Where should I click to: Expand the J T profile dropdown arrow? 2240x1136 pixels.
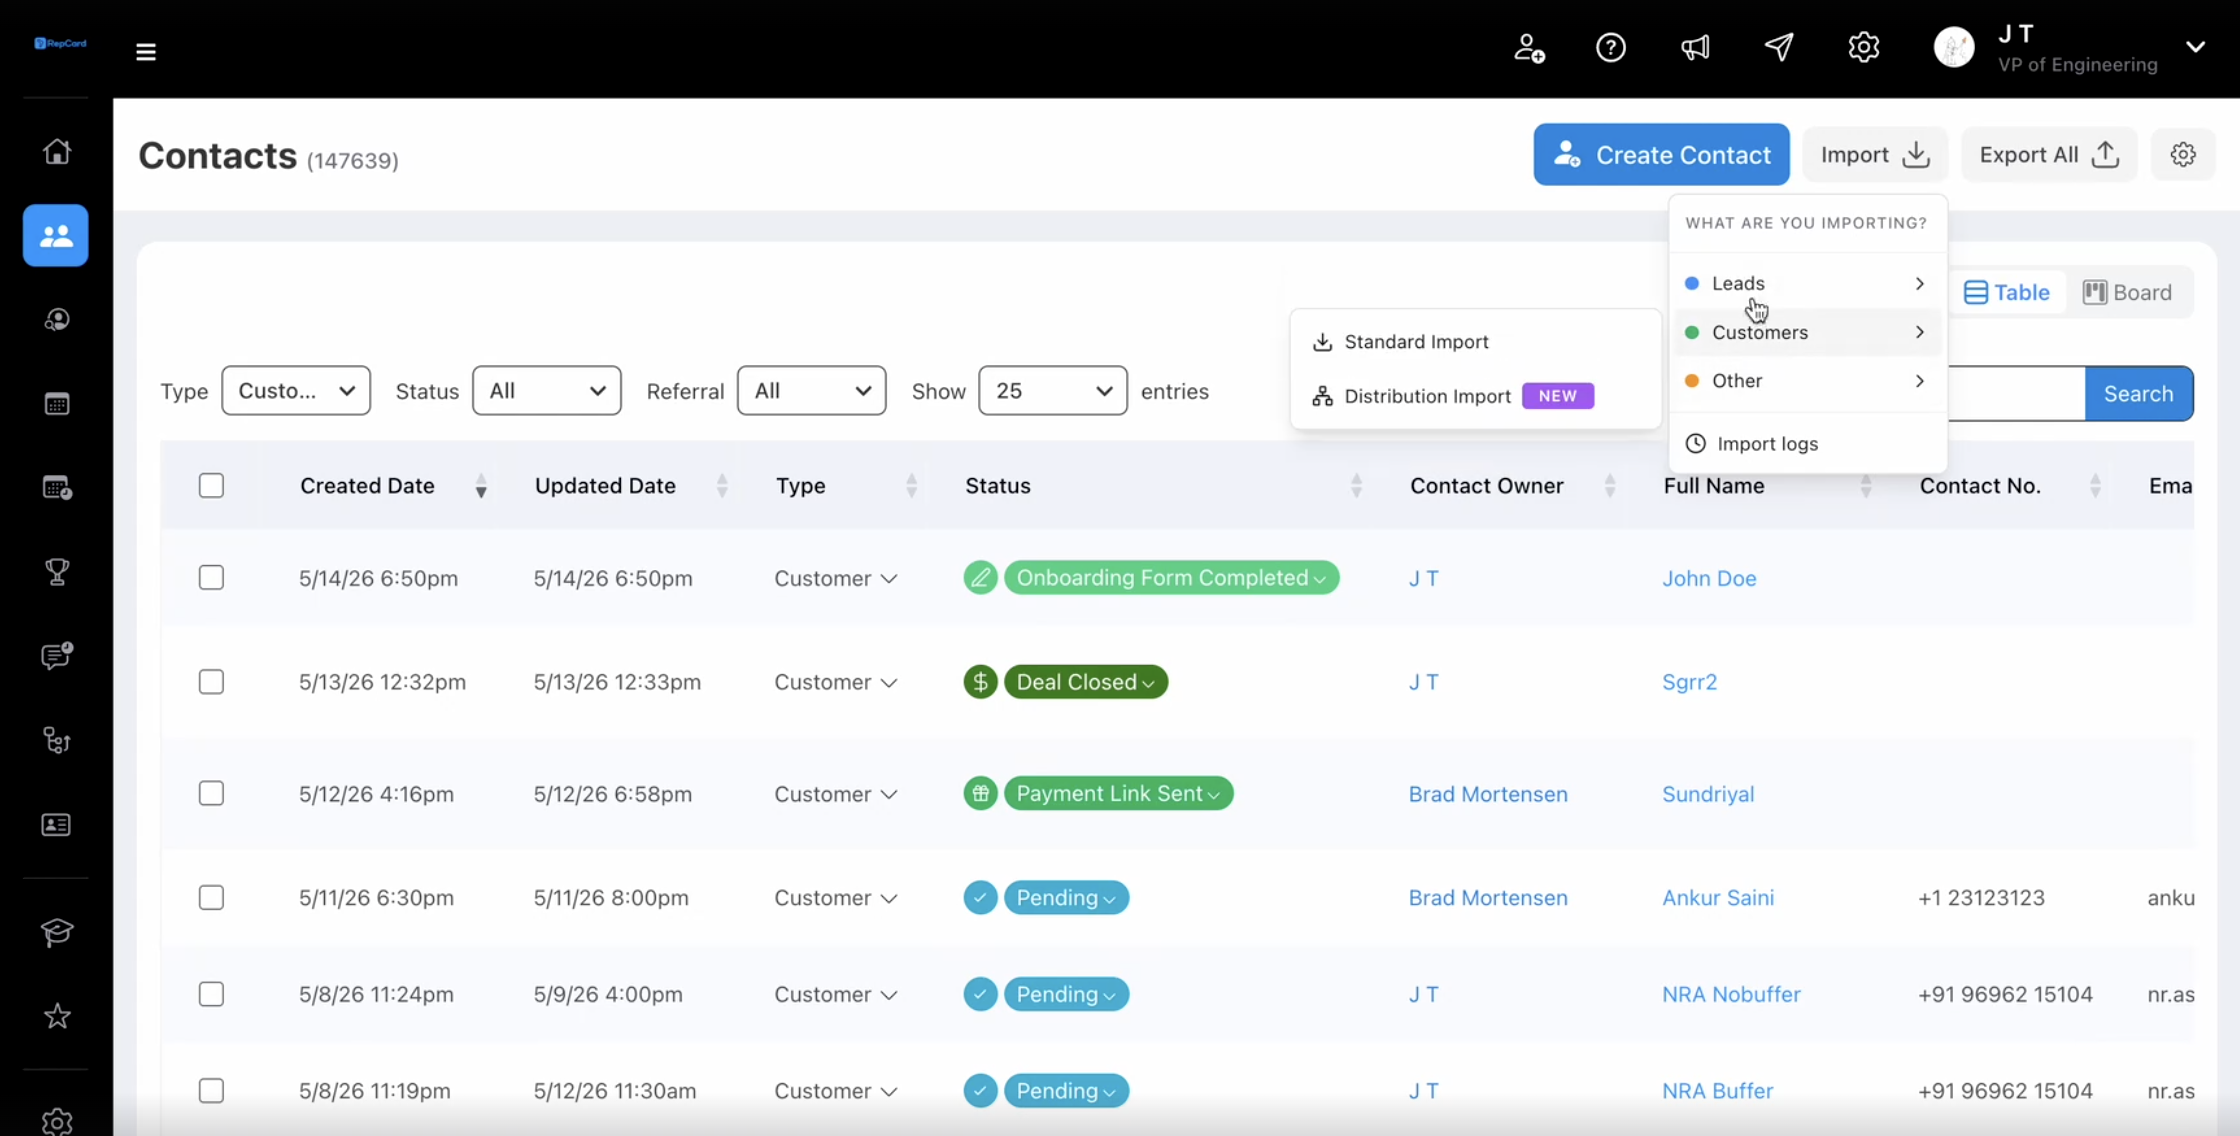pos(2195,47)
